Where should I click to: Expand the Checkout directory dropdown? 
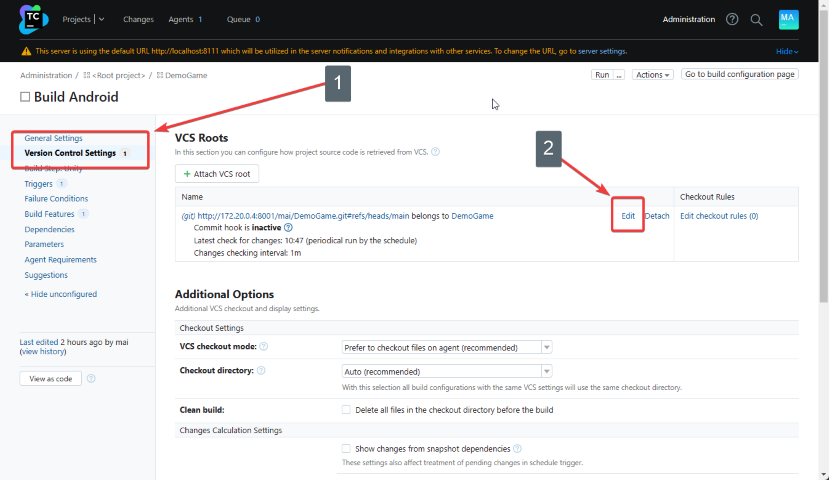point(447,370)
